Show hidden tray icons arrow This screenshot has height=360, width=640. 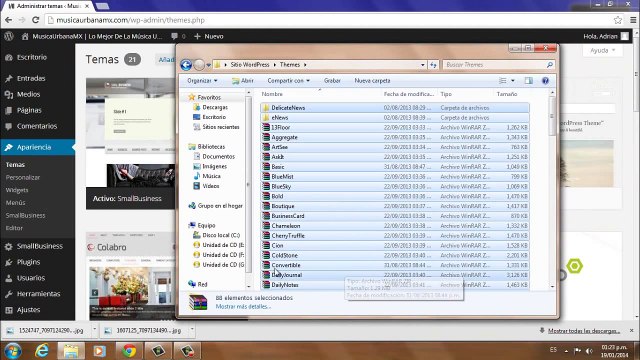pos(566,351)
